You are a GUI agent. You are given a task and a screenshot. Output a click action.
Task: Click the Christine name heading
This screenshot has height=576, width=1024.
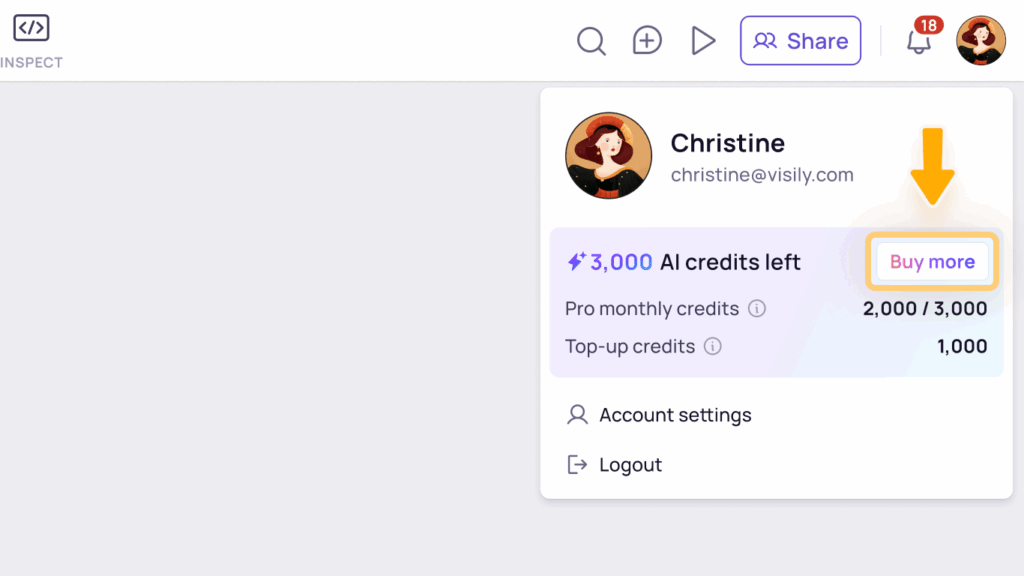(727, 143)
